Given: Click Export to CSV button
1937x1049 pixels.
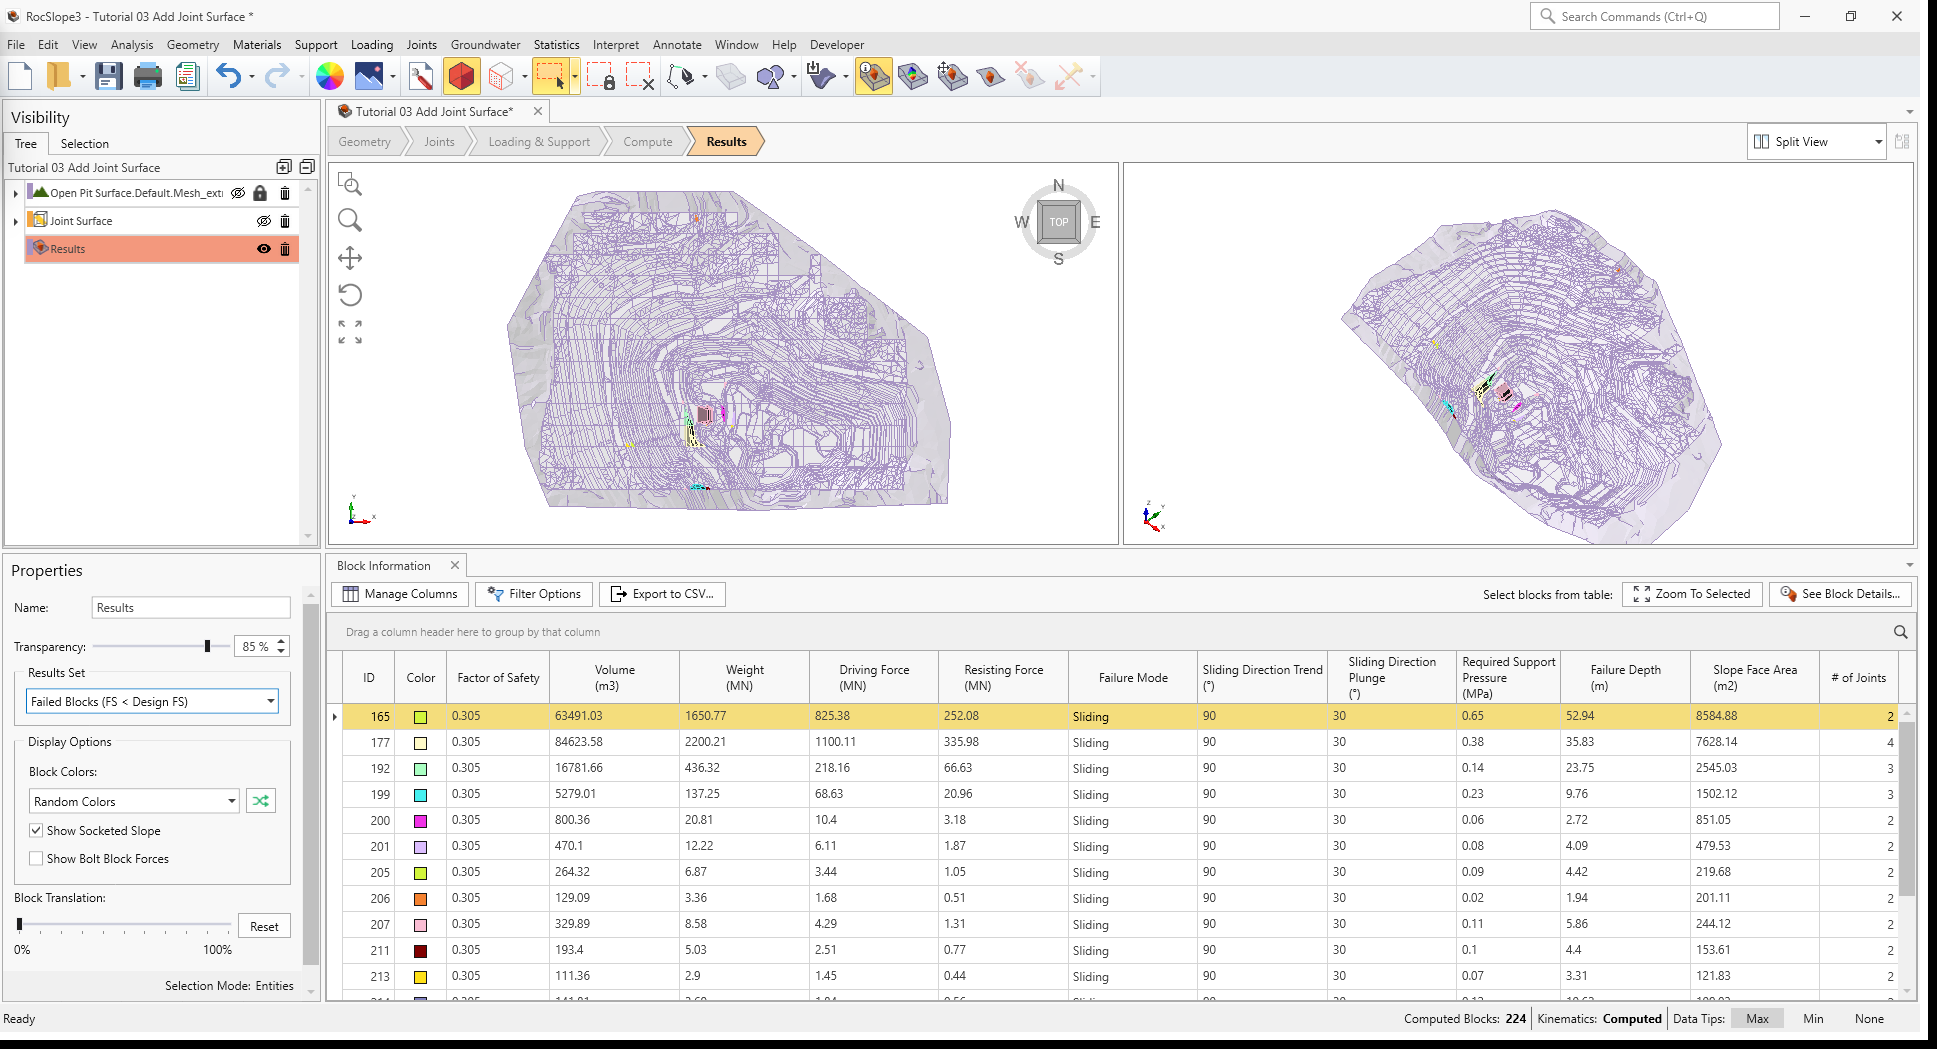Looking at the screenshot, I should (x=662, y=594).
